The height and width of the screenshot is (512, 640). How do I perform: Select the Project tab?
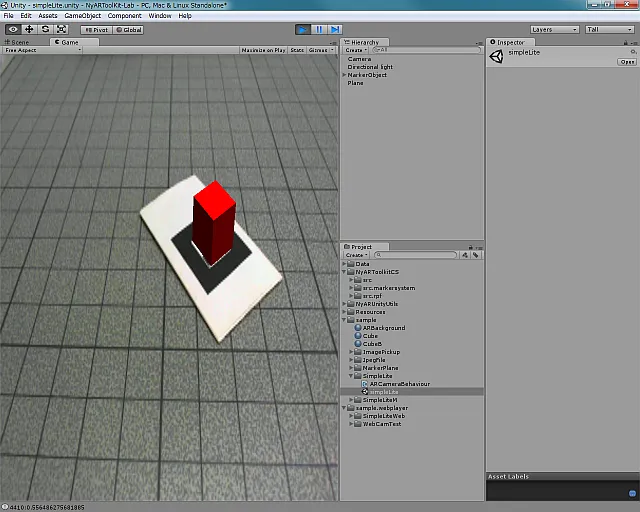(365, 247)
